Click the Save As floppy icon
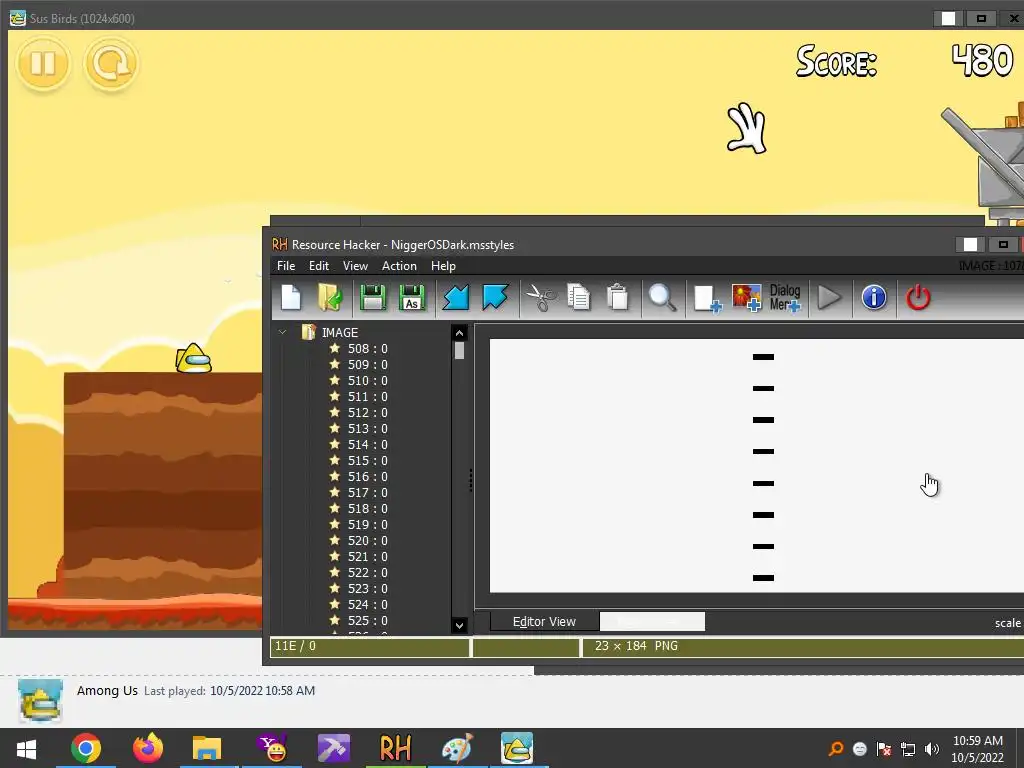Screen dimensions: 1024x768 [x=411, y=298]
